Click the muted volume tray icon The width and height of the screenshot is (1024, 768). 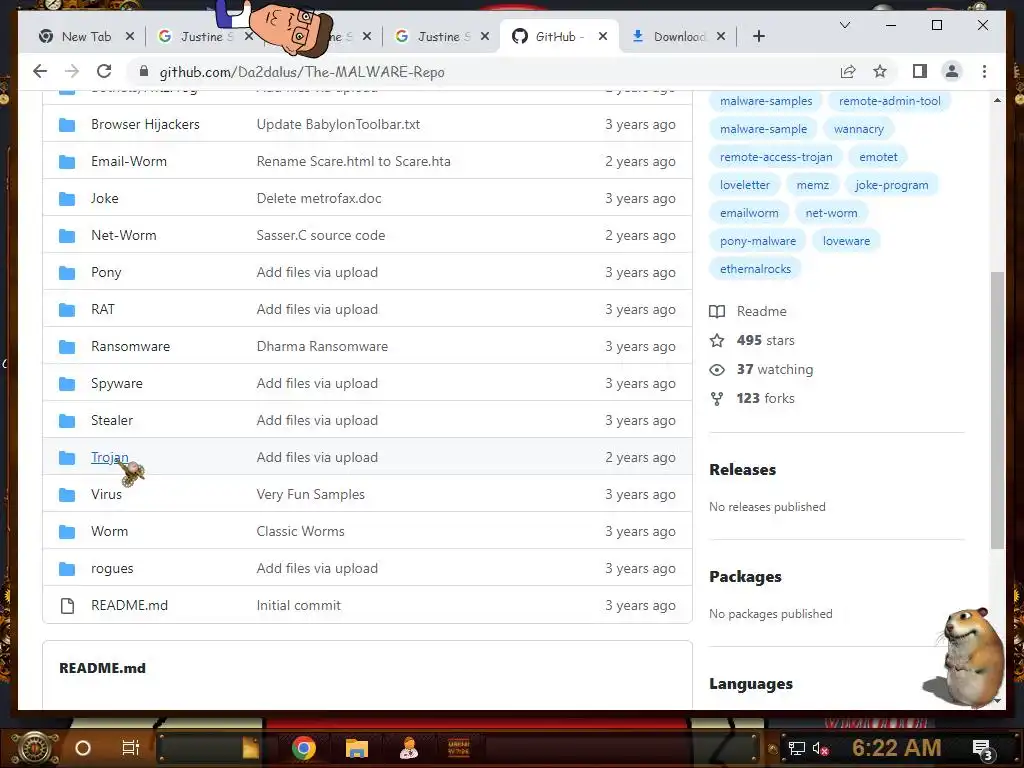tap(821, 748)
